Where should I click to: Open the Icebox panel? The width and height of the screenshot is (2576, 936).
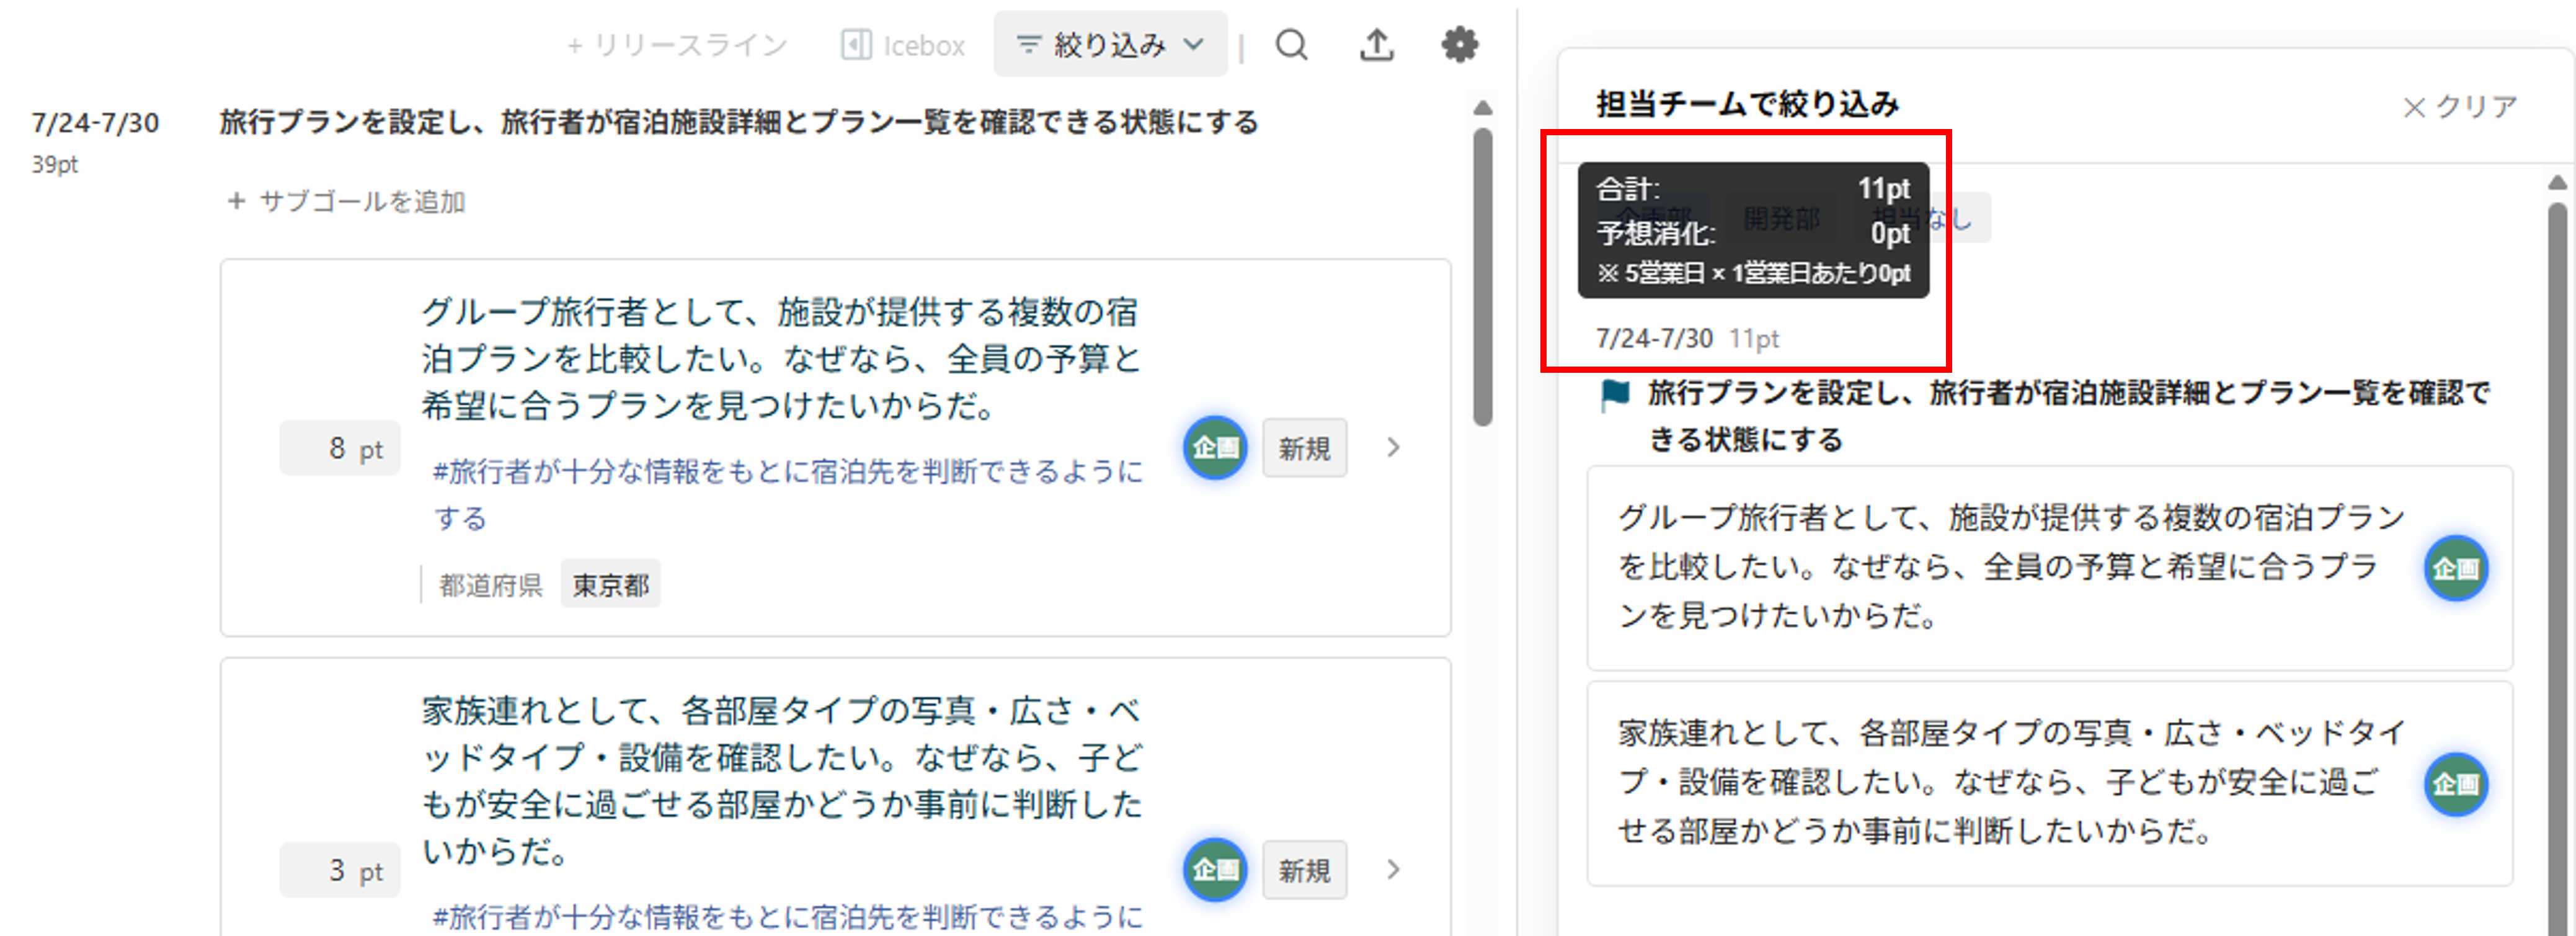pos(903,45)
